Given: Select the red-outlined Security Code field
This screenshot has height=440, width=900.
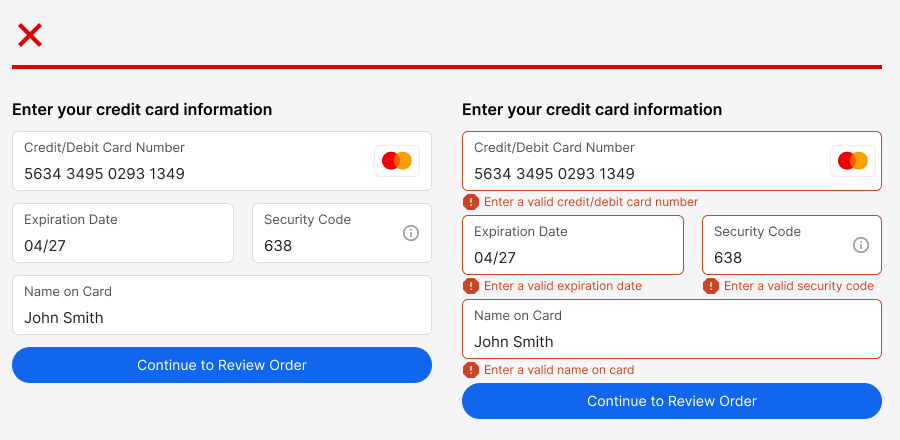Looking at the screenshot, I should (x=775, y=245).
